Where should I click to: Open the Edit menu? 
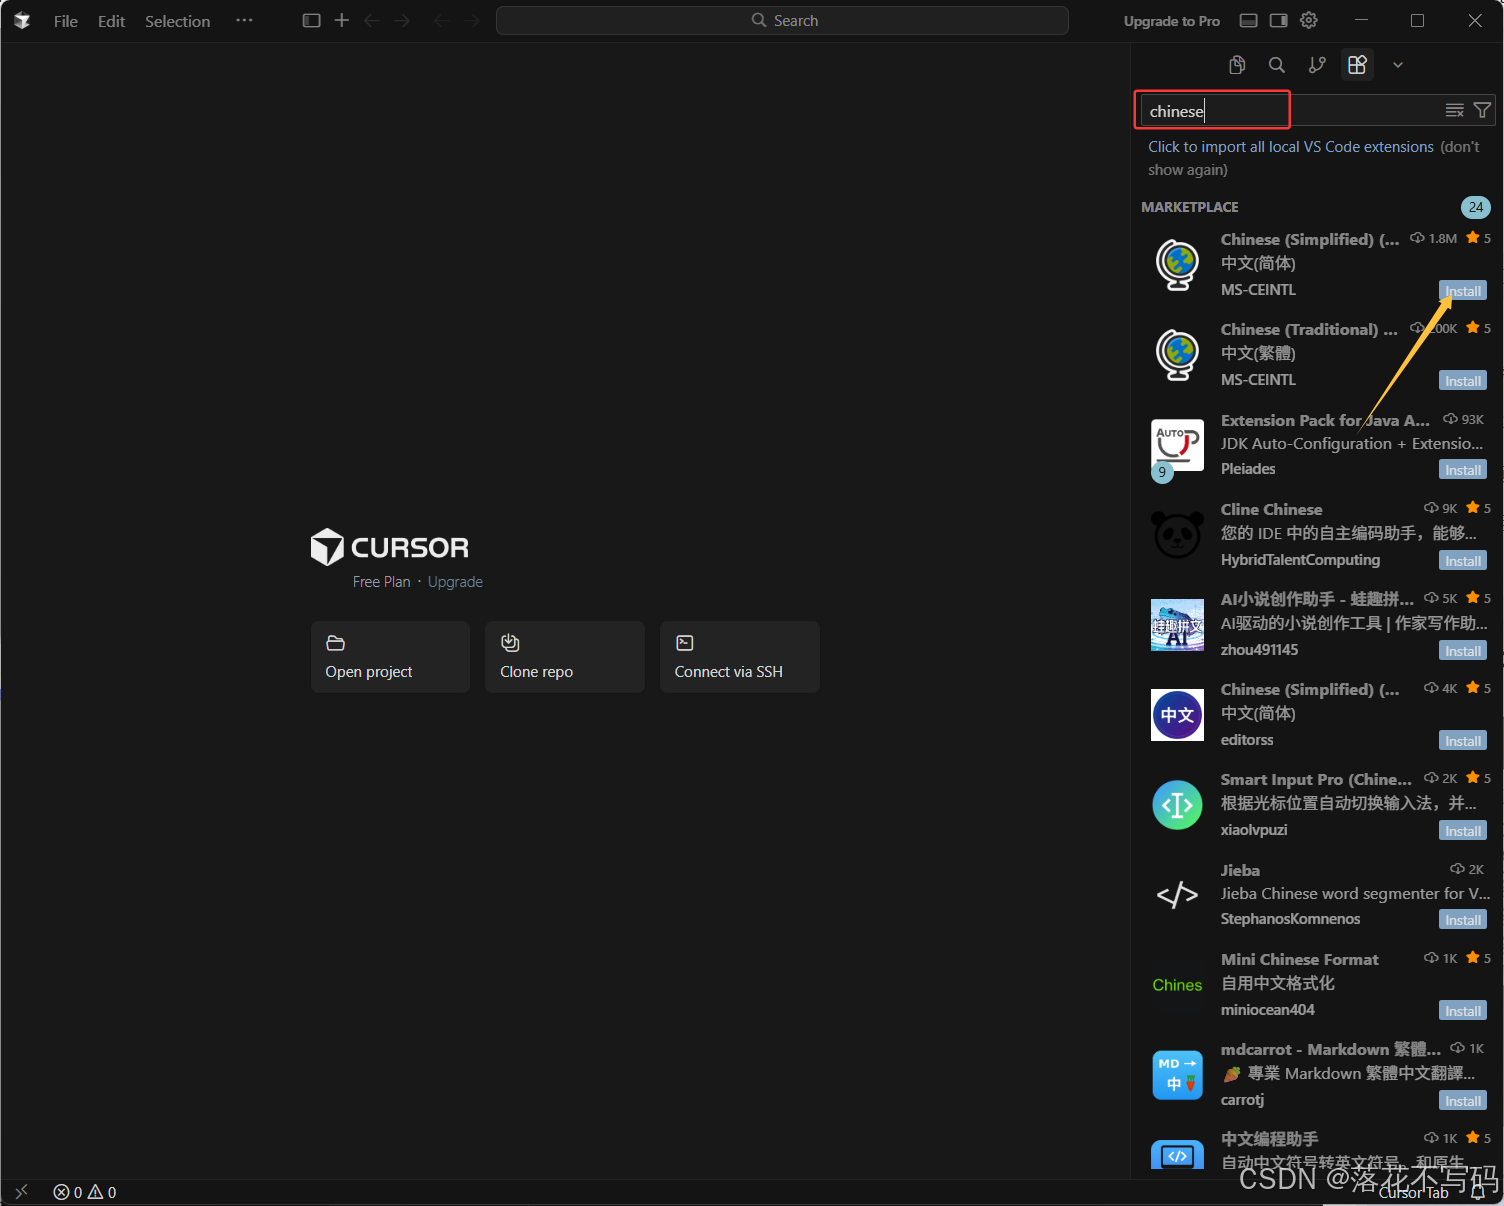(111, 21)
